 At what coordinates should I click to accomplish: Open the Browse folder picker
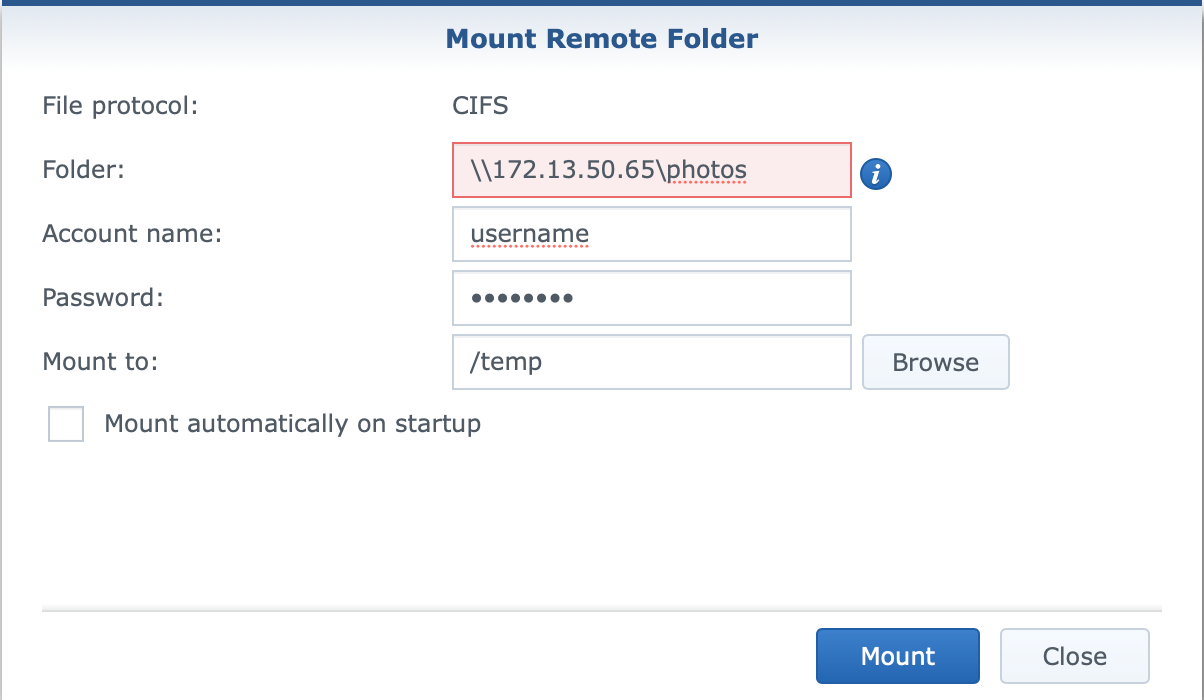936,362
